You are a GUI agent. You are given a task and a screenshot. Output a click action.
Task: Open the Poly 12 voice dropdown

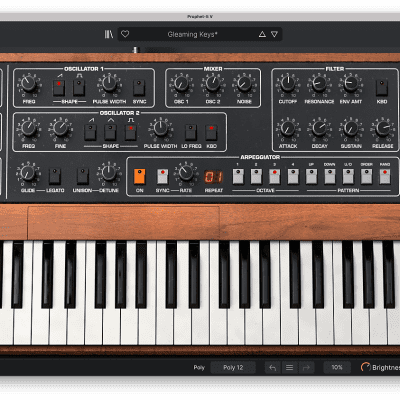[233, 368]
